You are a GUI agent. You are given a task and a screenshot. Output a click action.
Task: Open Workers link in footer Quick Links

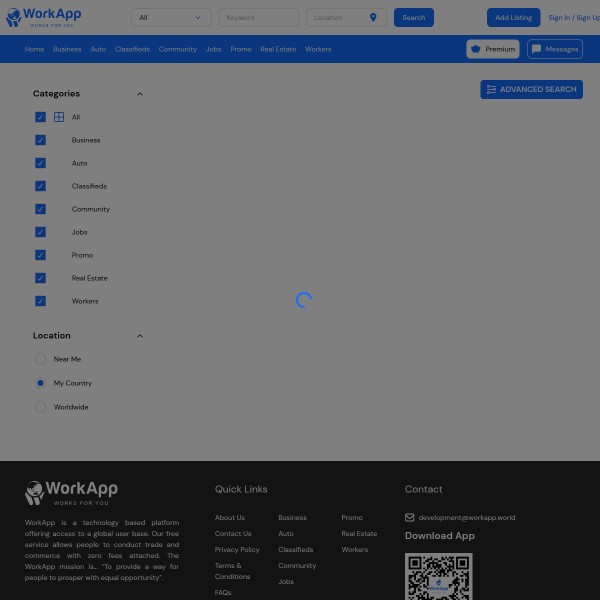[354, 549]
